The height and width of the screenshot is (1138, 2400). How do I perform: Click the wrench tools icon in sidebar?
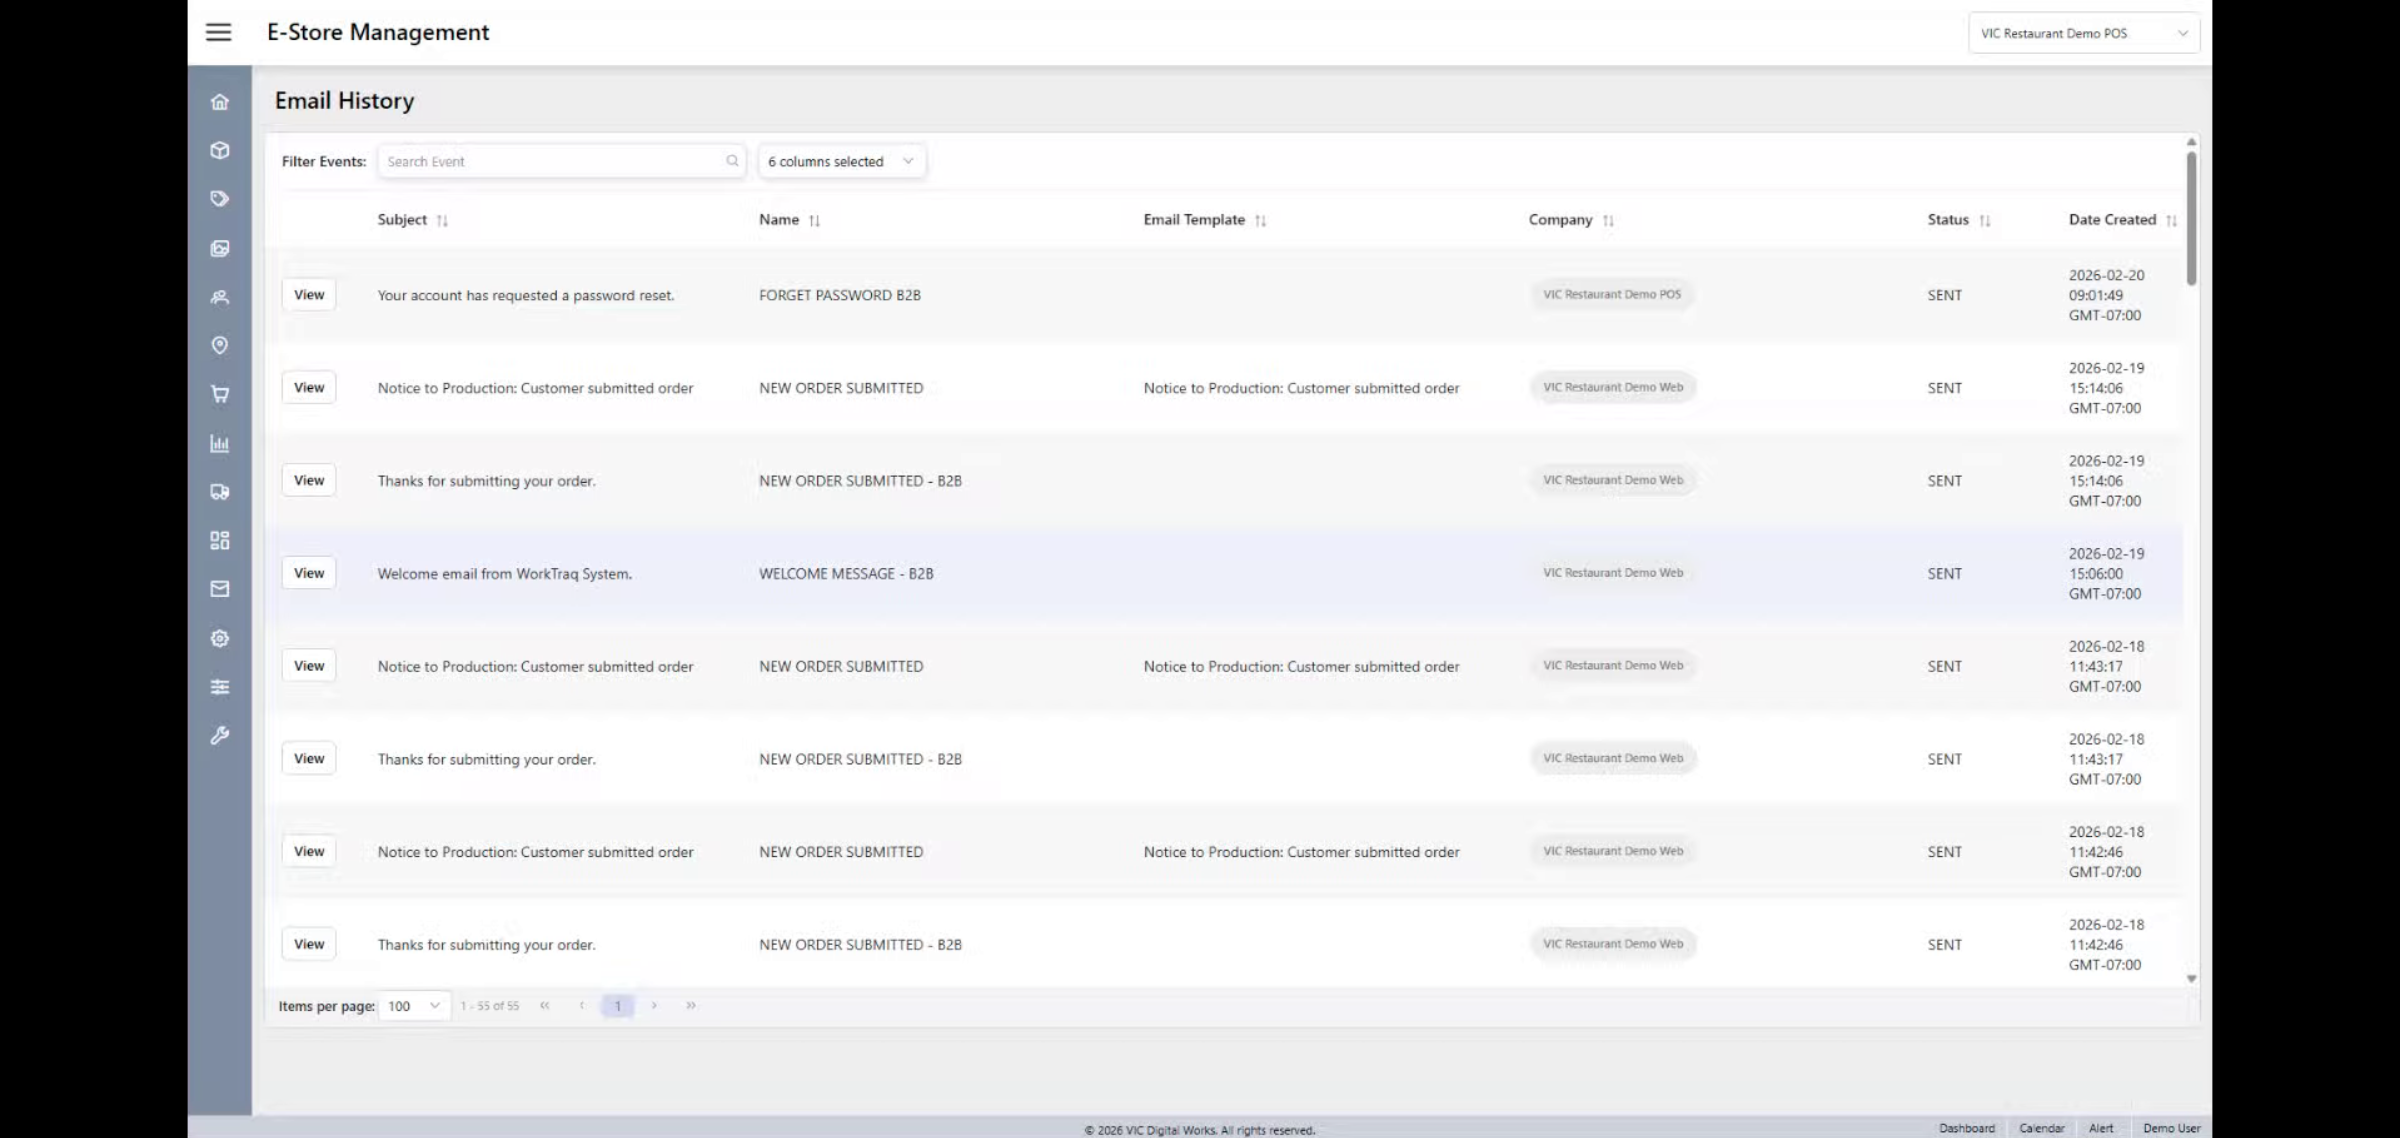pyautogui.click(x=220, y=736)
